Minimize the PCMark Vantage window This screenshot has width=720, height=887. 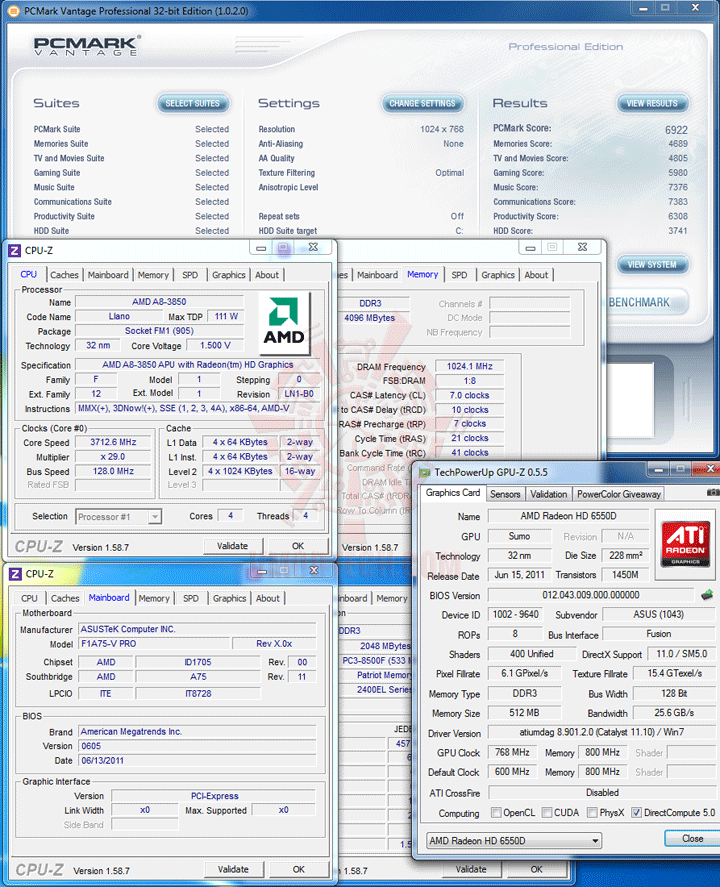point(644,8)
